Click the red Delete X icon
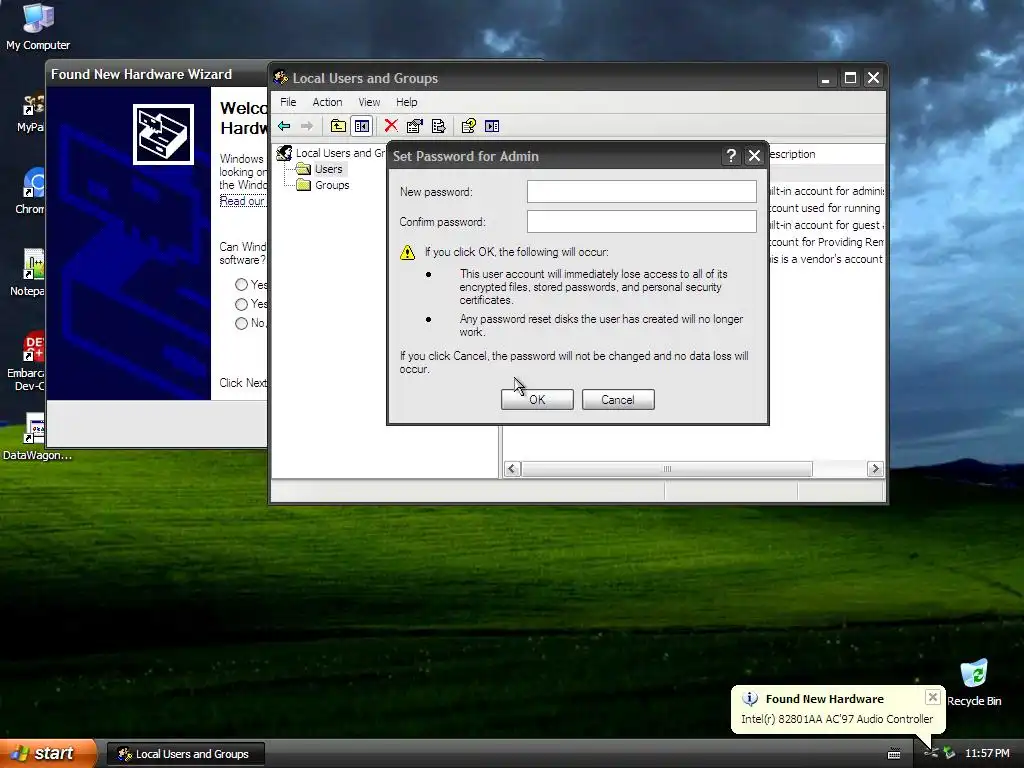Screen dimensions: 1024x768 click(391, 126)
